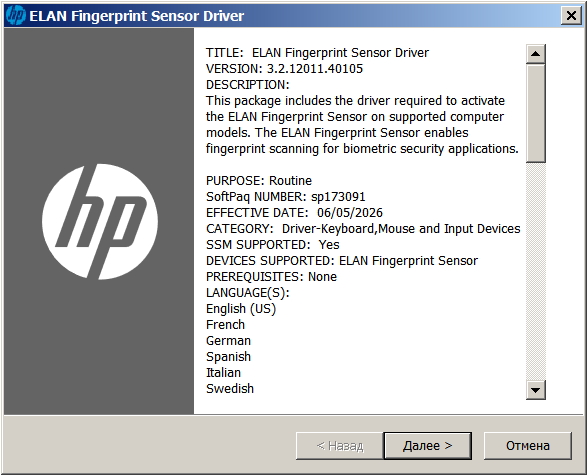The height and width of the screenshot is (476, 588).
Task: Click the window title text ELAN Fingerprint Sensor Driver
Action: click(x=136, y=16)
